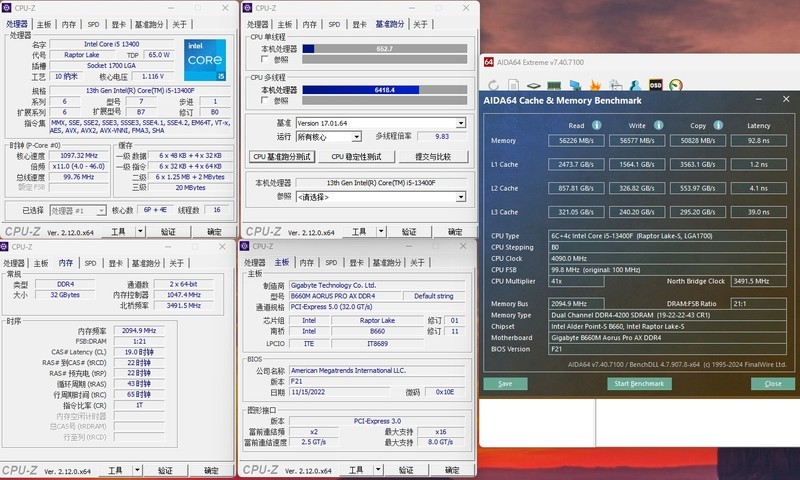Open the 已选择 处理器 #1 dropdown
Image resolution: width=800 pixels, height=480 pixels.
[78, 210]
